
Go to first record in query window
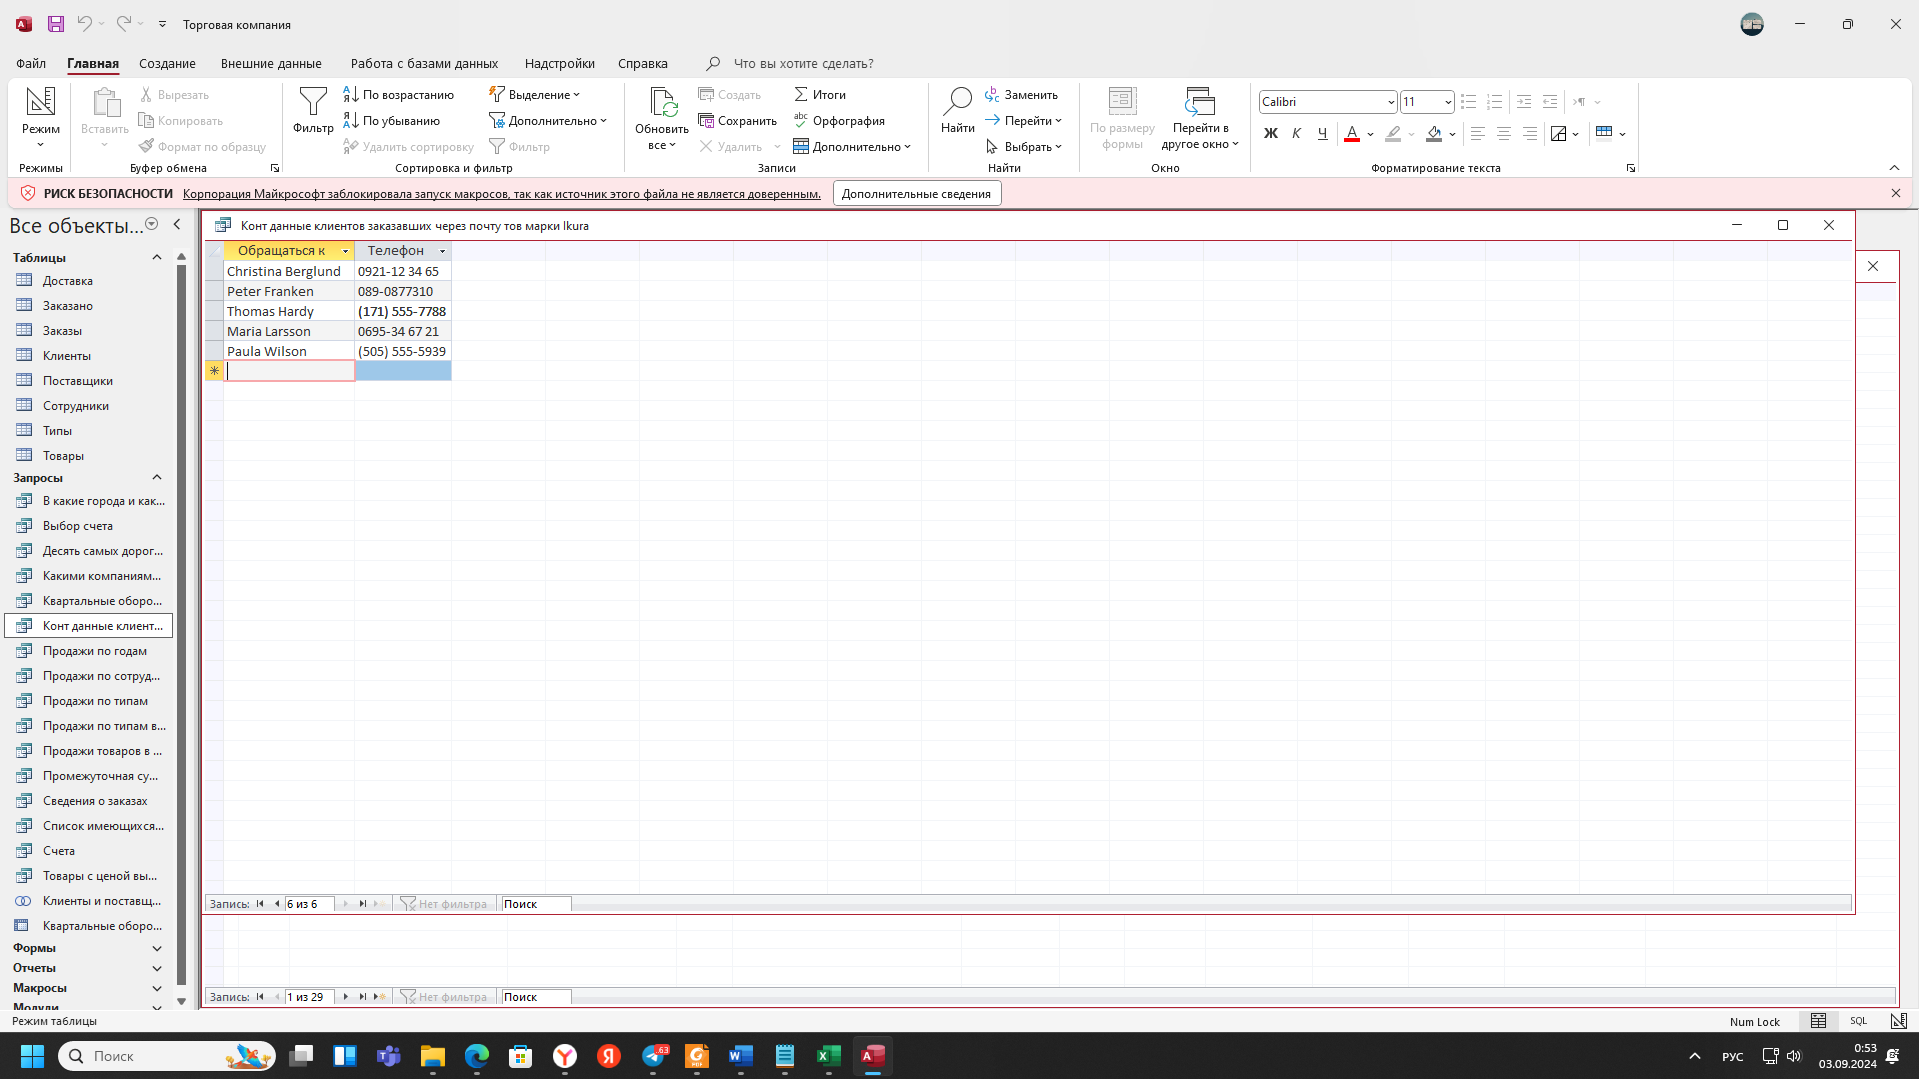tap(260, 904)
